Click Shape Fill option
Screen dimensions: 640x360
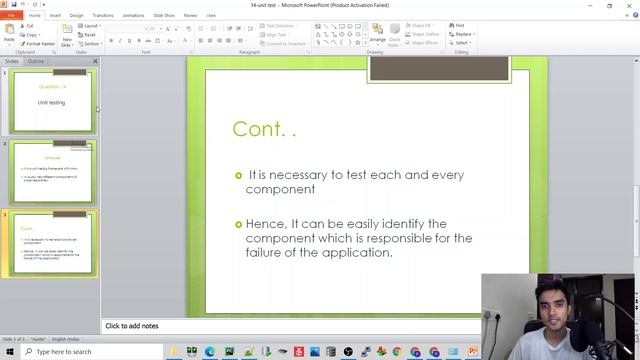point(419,25)
